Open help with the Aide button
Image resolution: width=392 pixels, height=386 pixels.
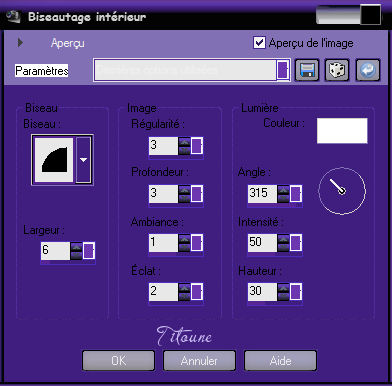280,361
